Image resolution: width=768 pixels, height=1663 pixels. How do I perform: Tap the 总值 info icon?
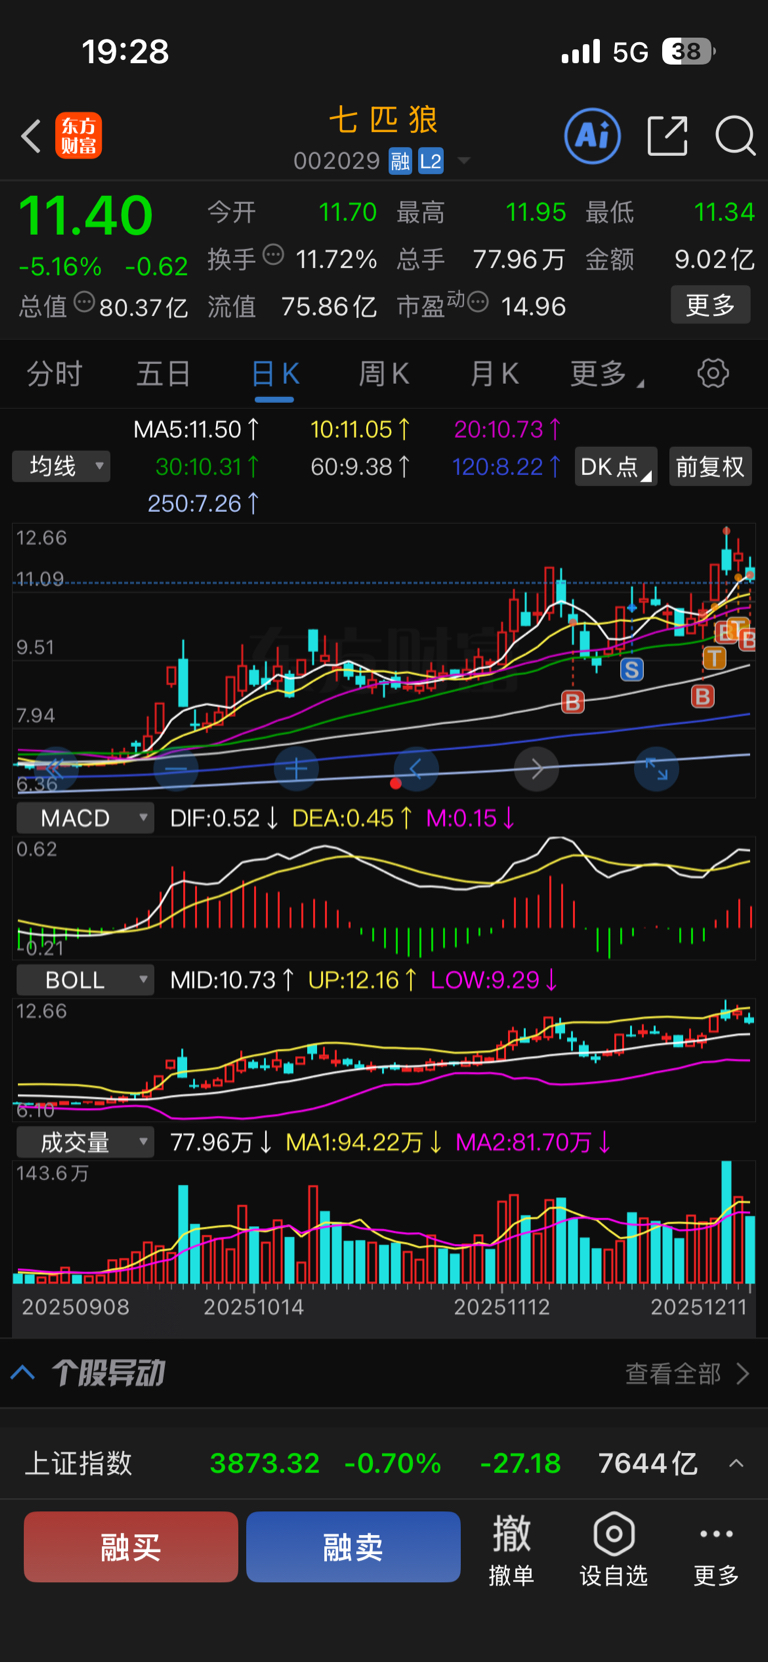pos(84,302)
